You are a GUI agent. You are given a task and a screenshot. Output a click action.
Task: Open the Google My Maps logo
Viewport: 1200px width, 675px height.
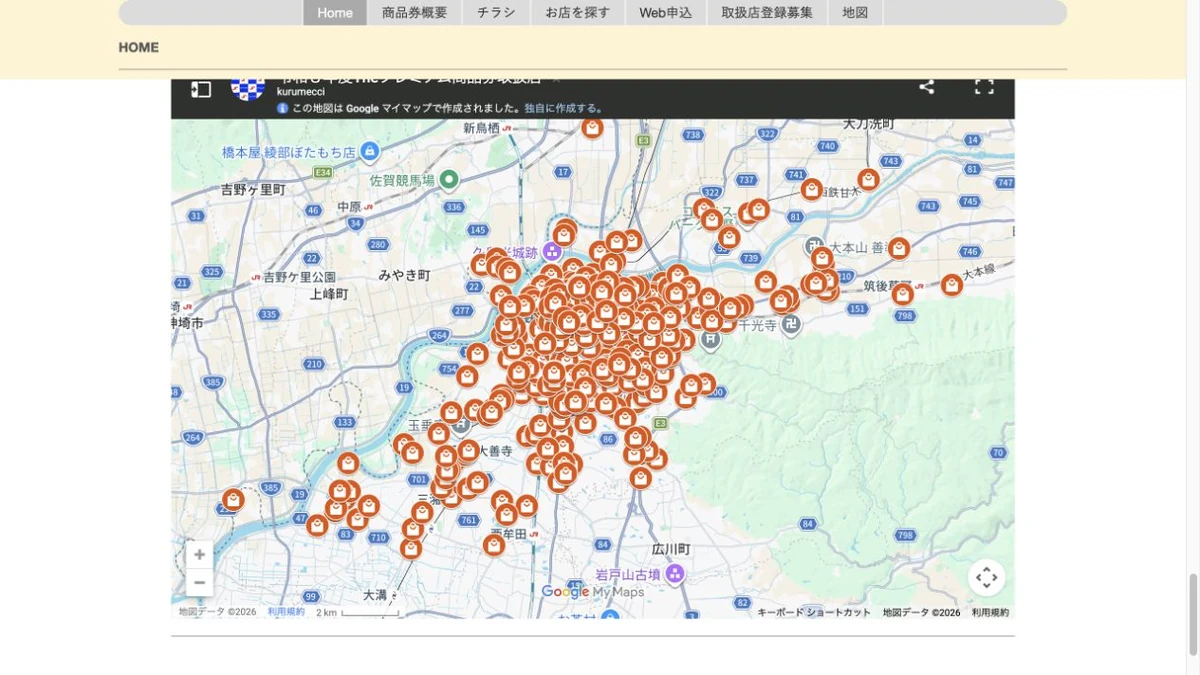tap(593, 592)
